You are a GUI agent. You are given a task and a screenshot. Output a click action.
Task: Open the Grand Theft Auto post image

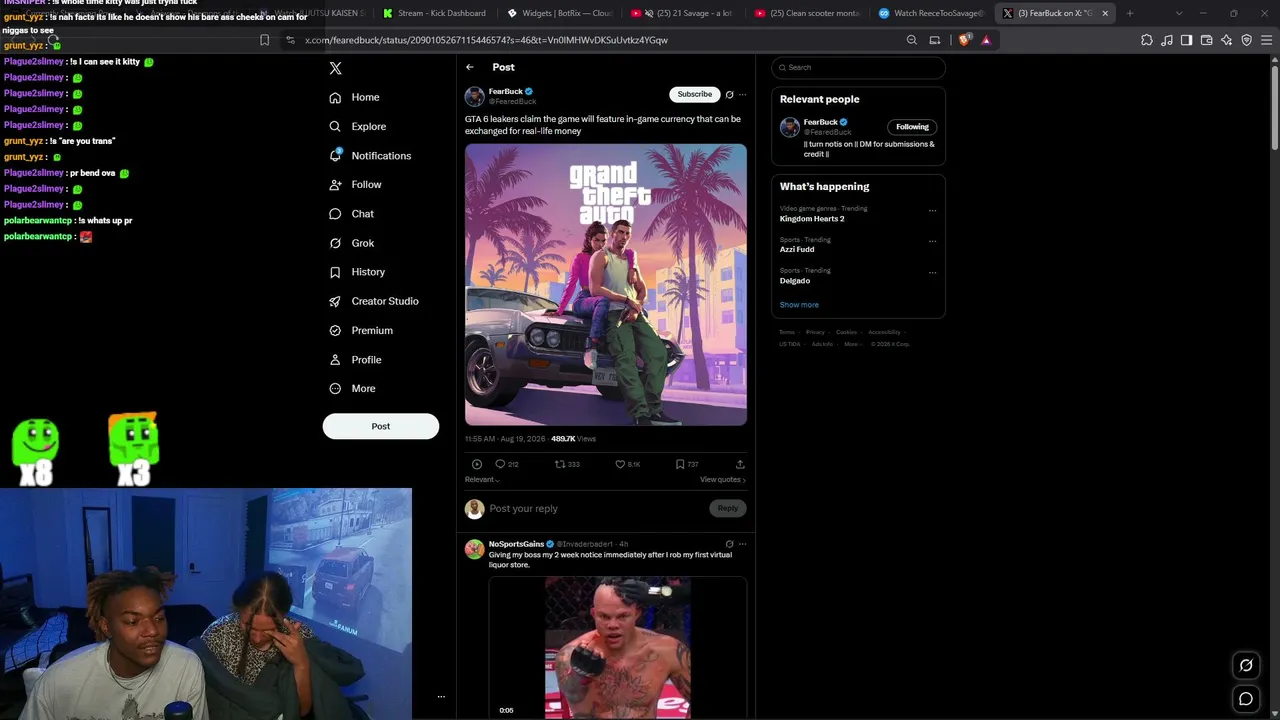click(606, 285)
